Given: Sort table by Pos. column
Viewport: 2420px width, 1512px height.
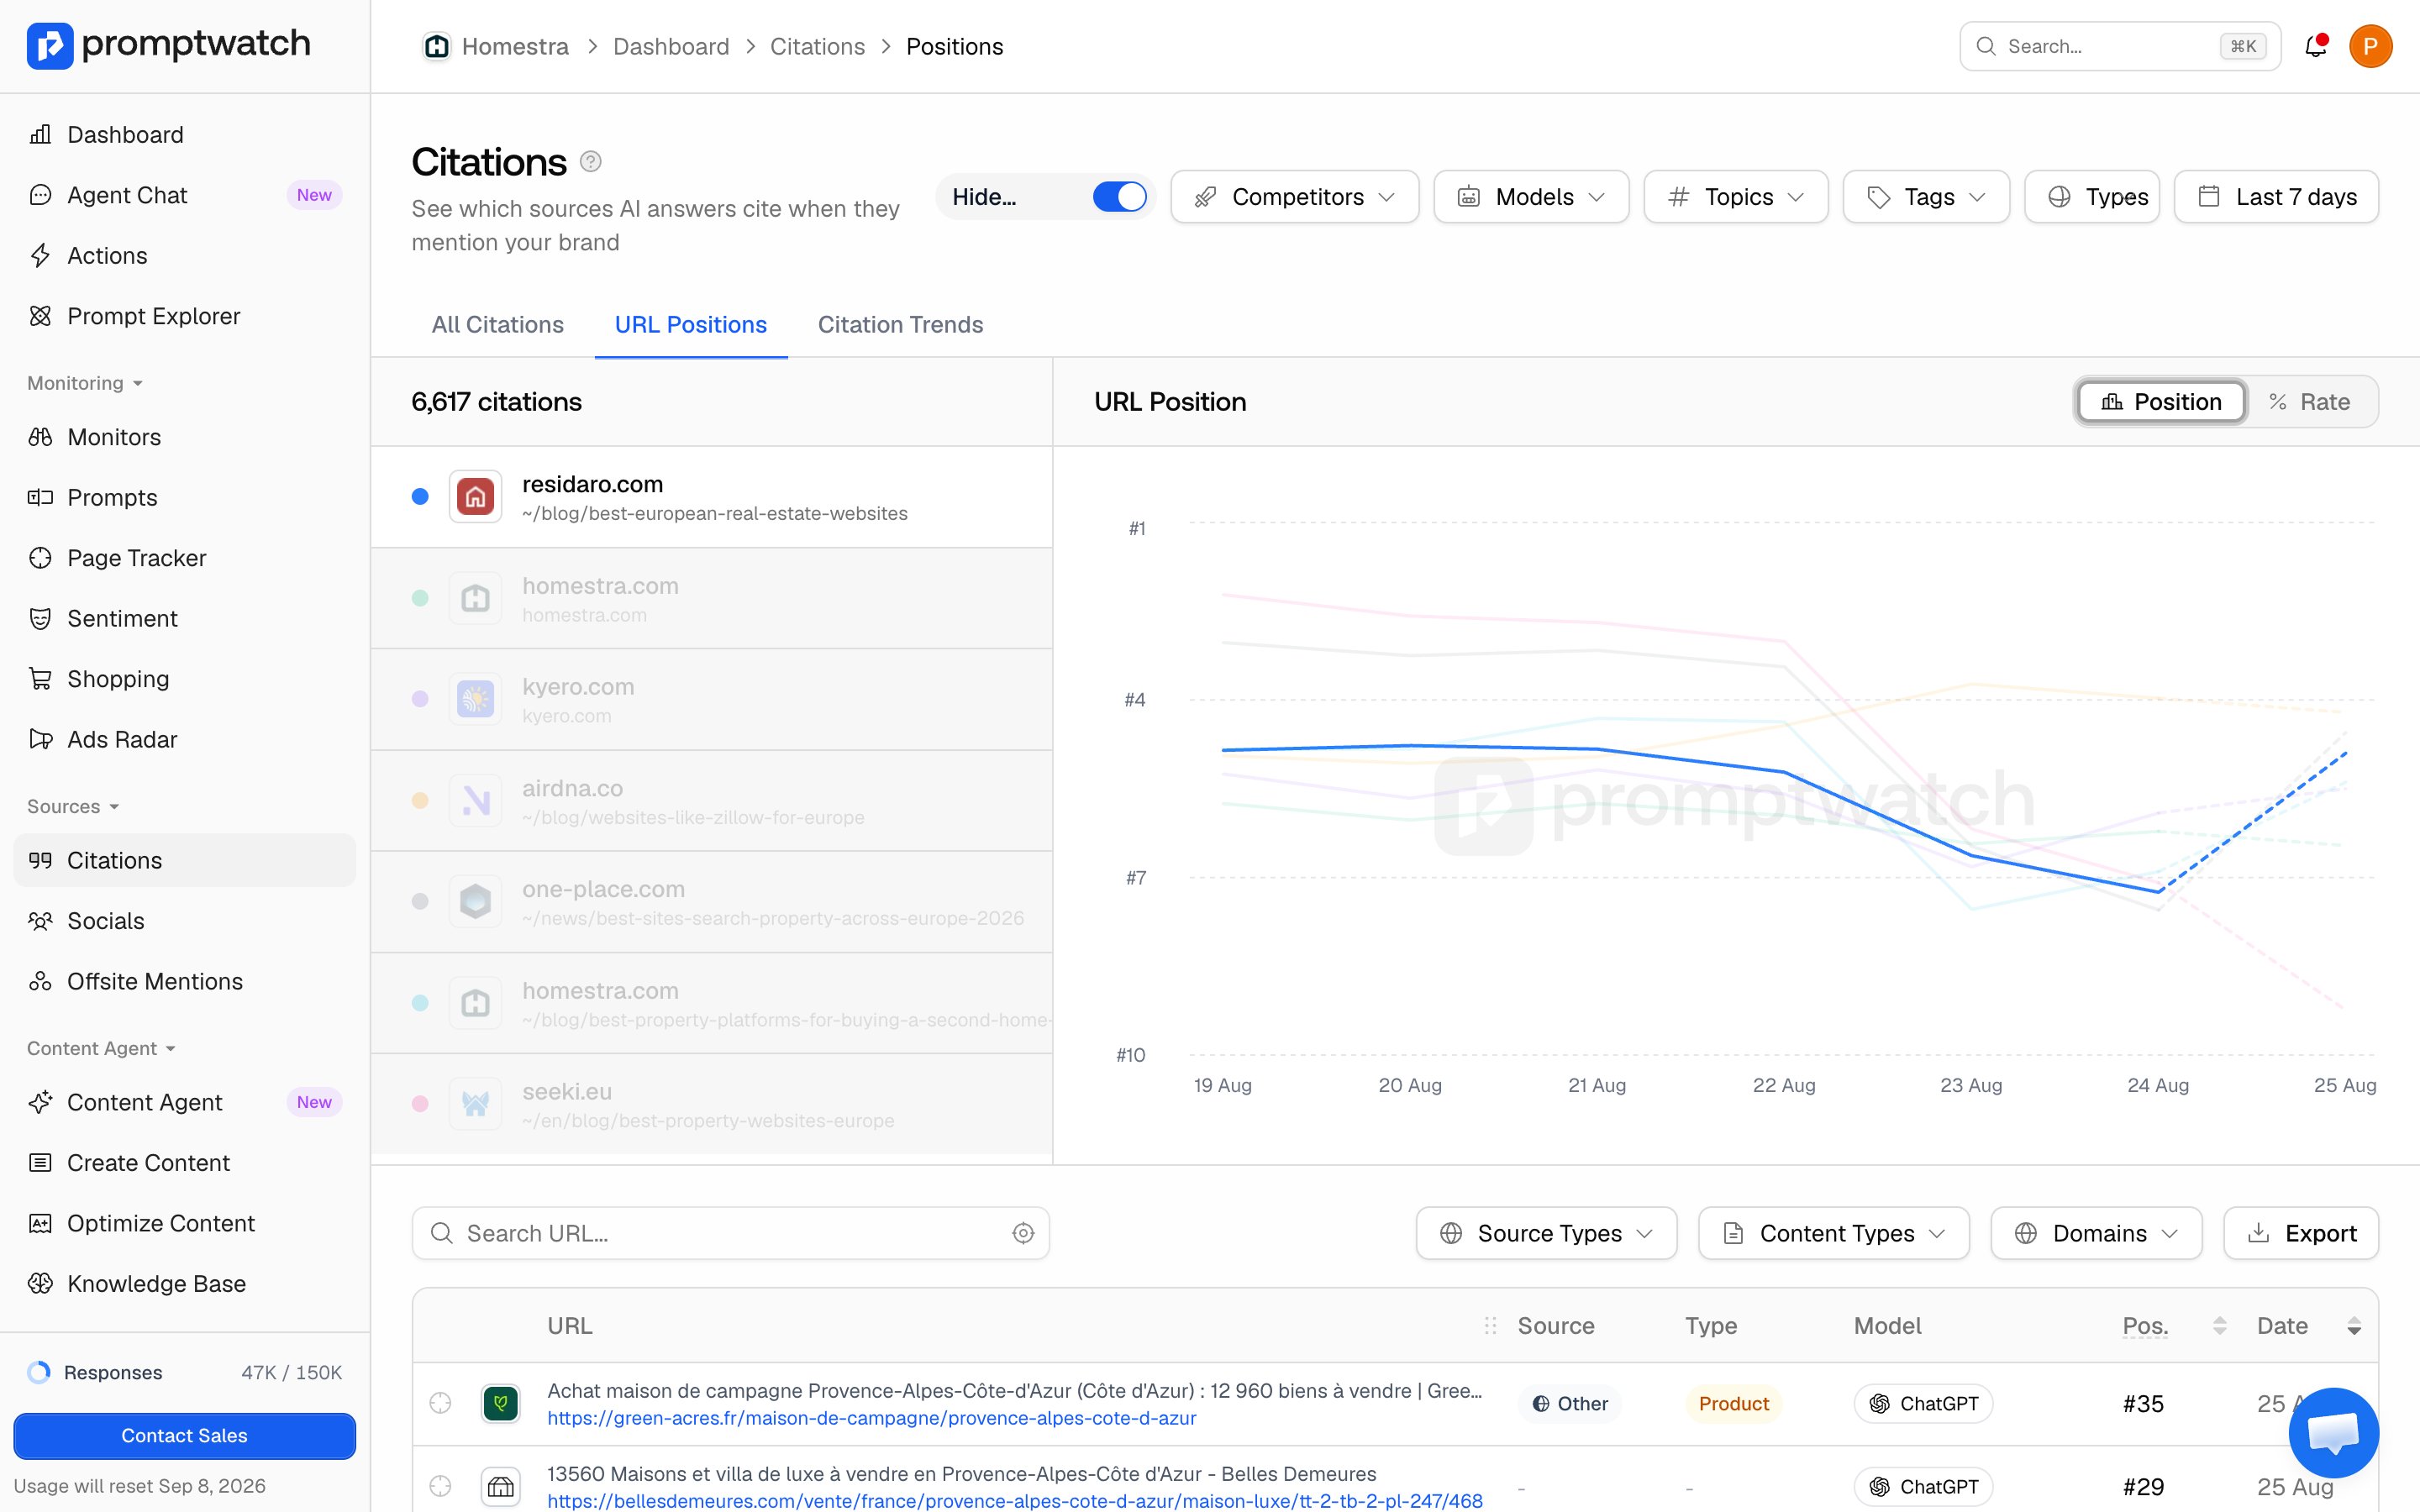Looking at the screenshot, I should coord(2173,1326).
